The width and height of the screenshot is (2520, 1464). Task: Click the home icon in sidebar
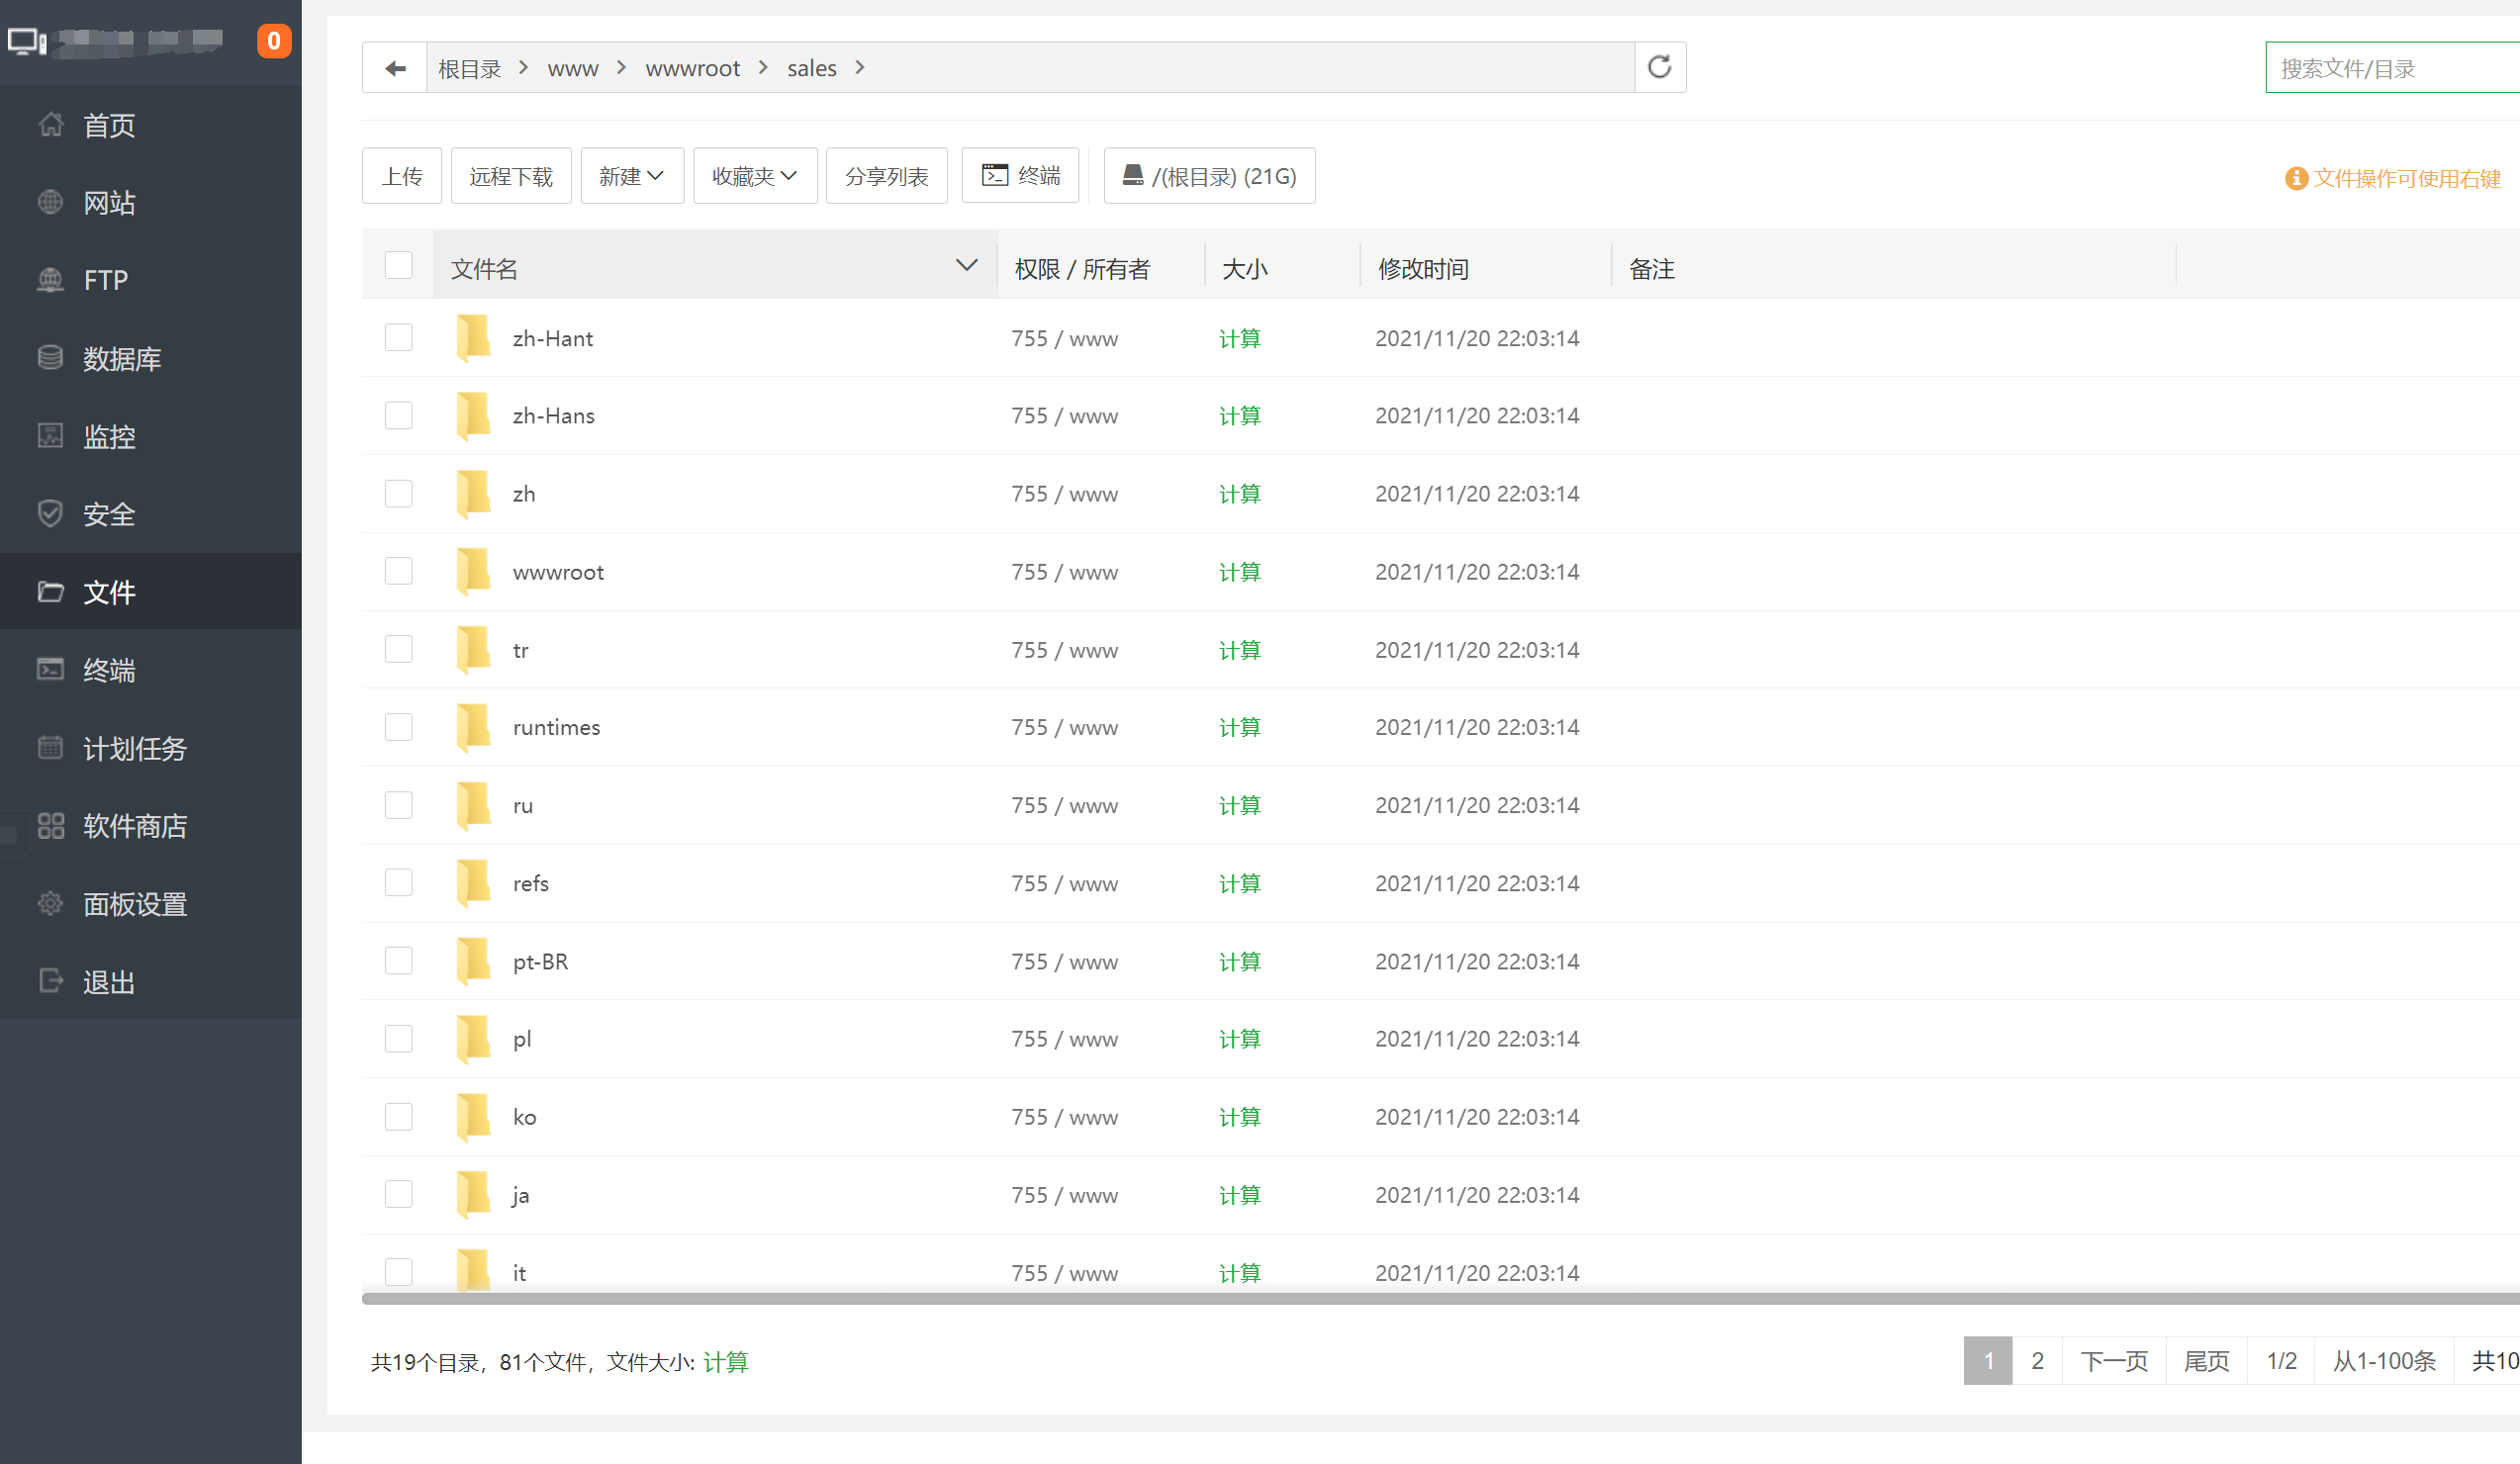click(x=50, y=125)
